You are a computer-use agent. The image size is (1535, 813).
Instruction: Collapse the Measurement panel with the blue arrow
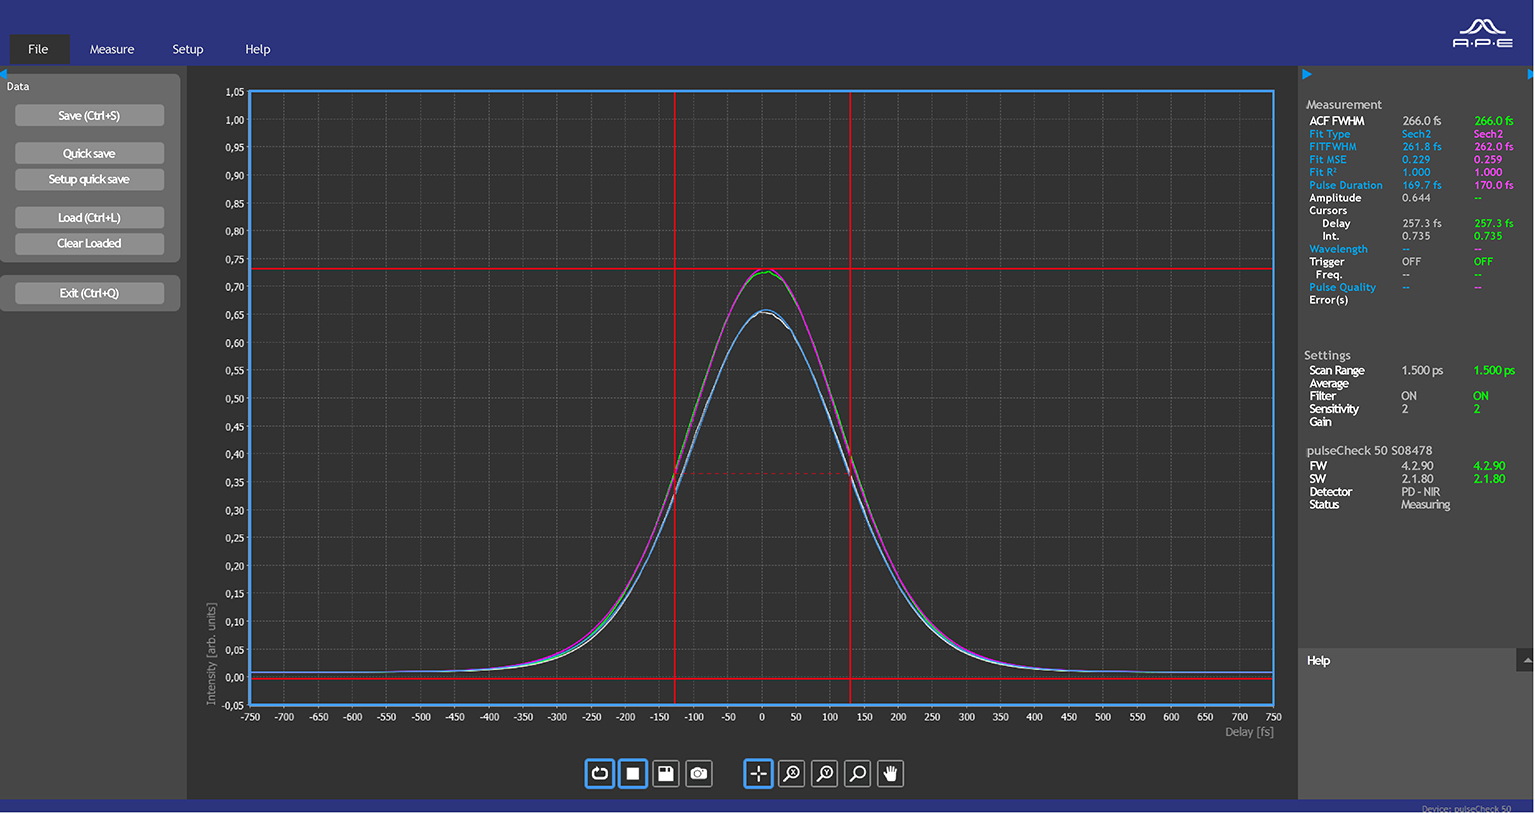tap(1307, 74)
